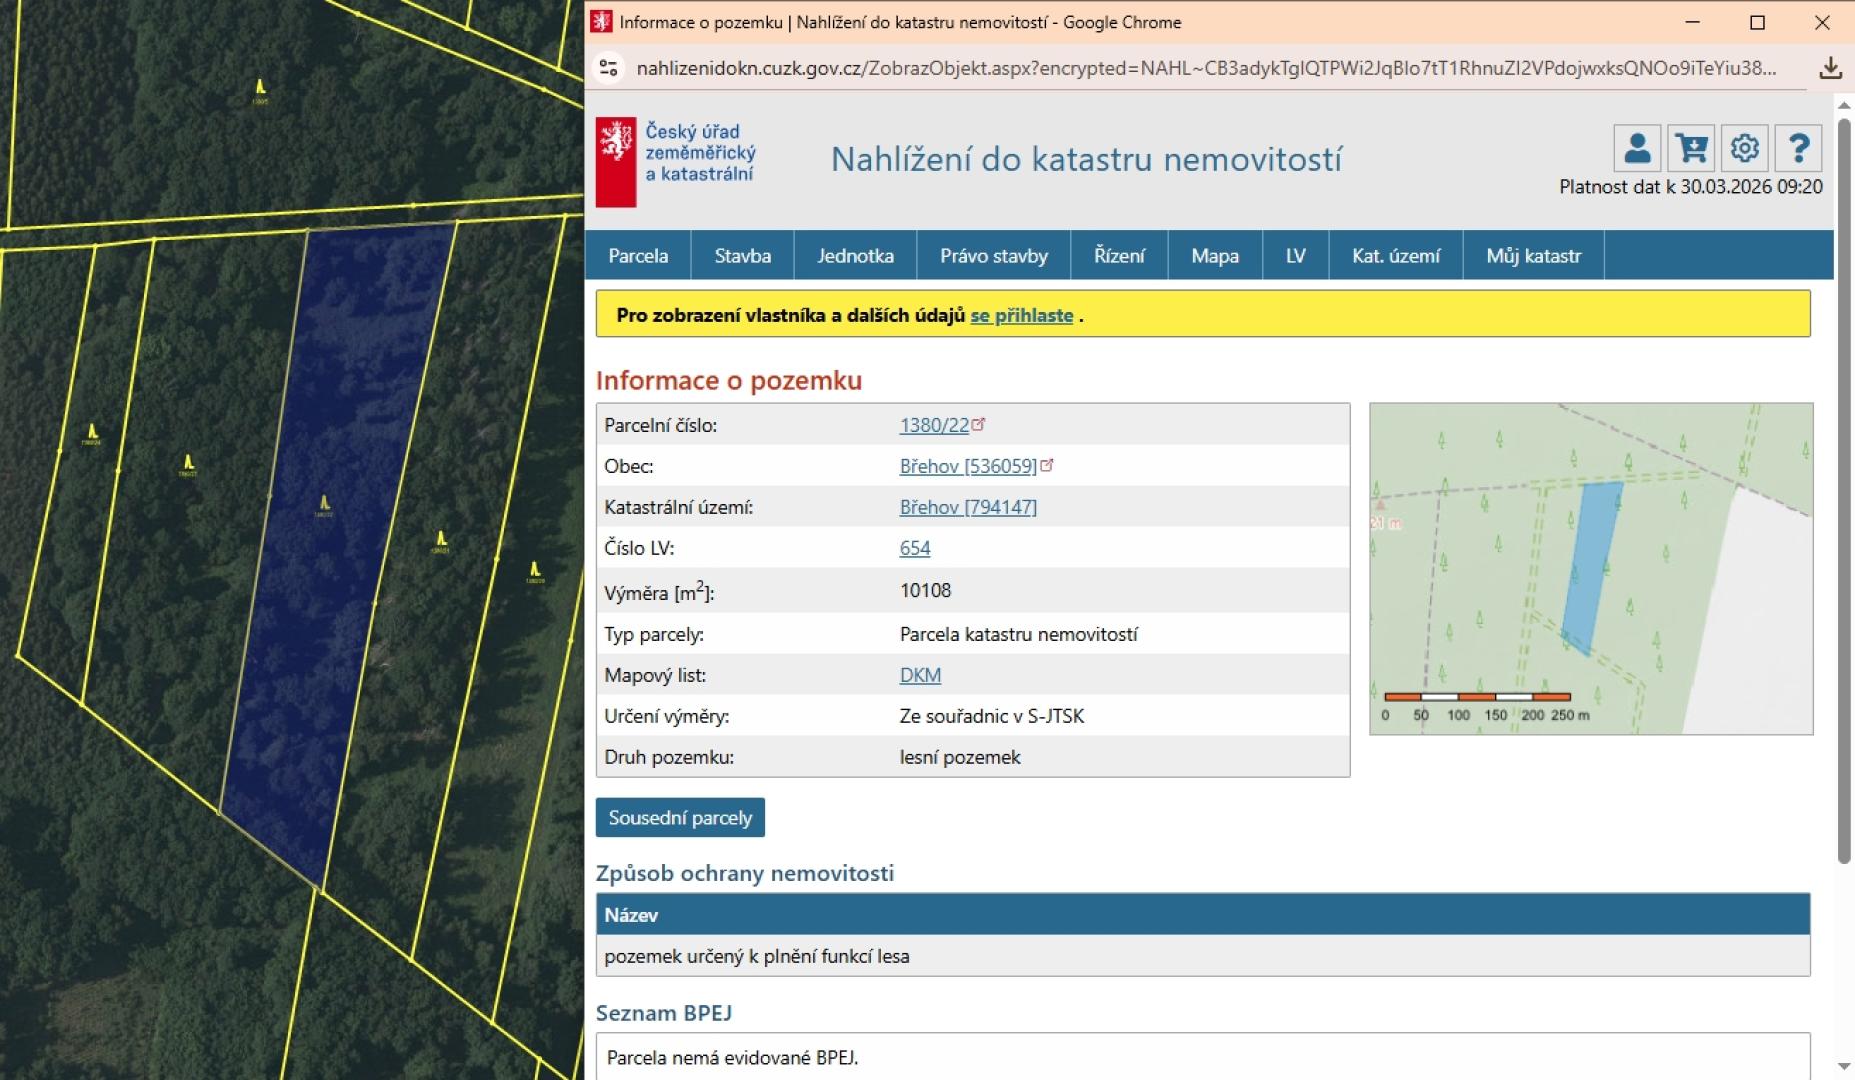Click the DKM map sheet link
The width and height of the screenshot is (1855, 1080).
pos(920,675)
